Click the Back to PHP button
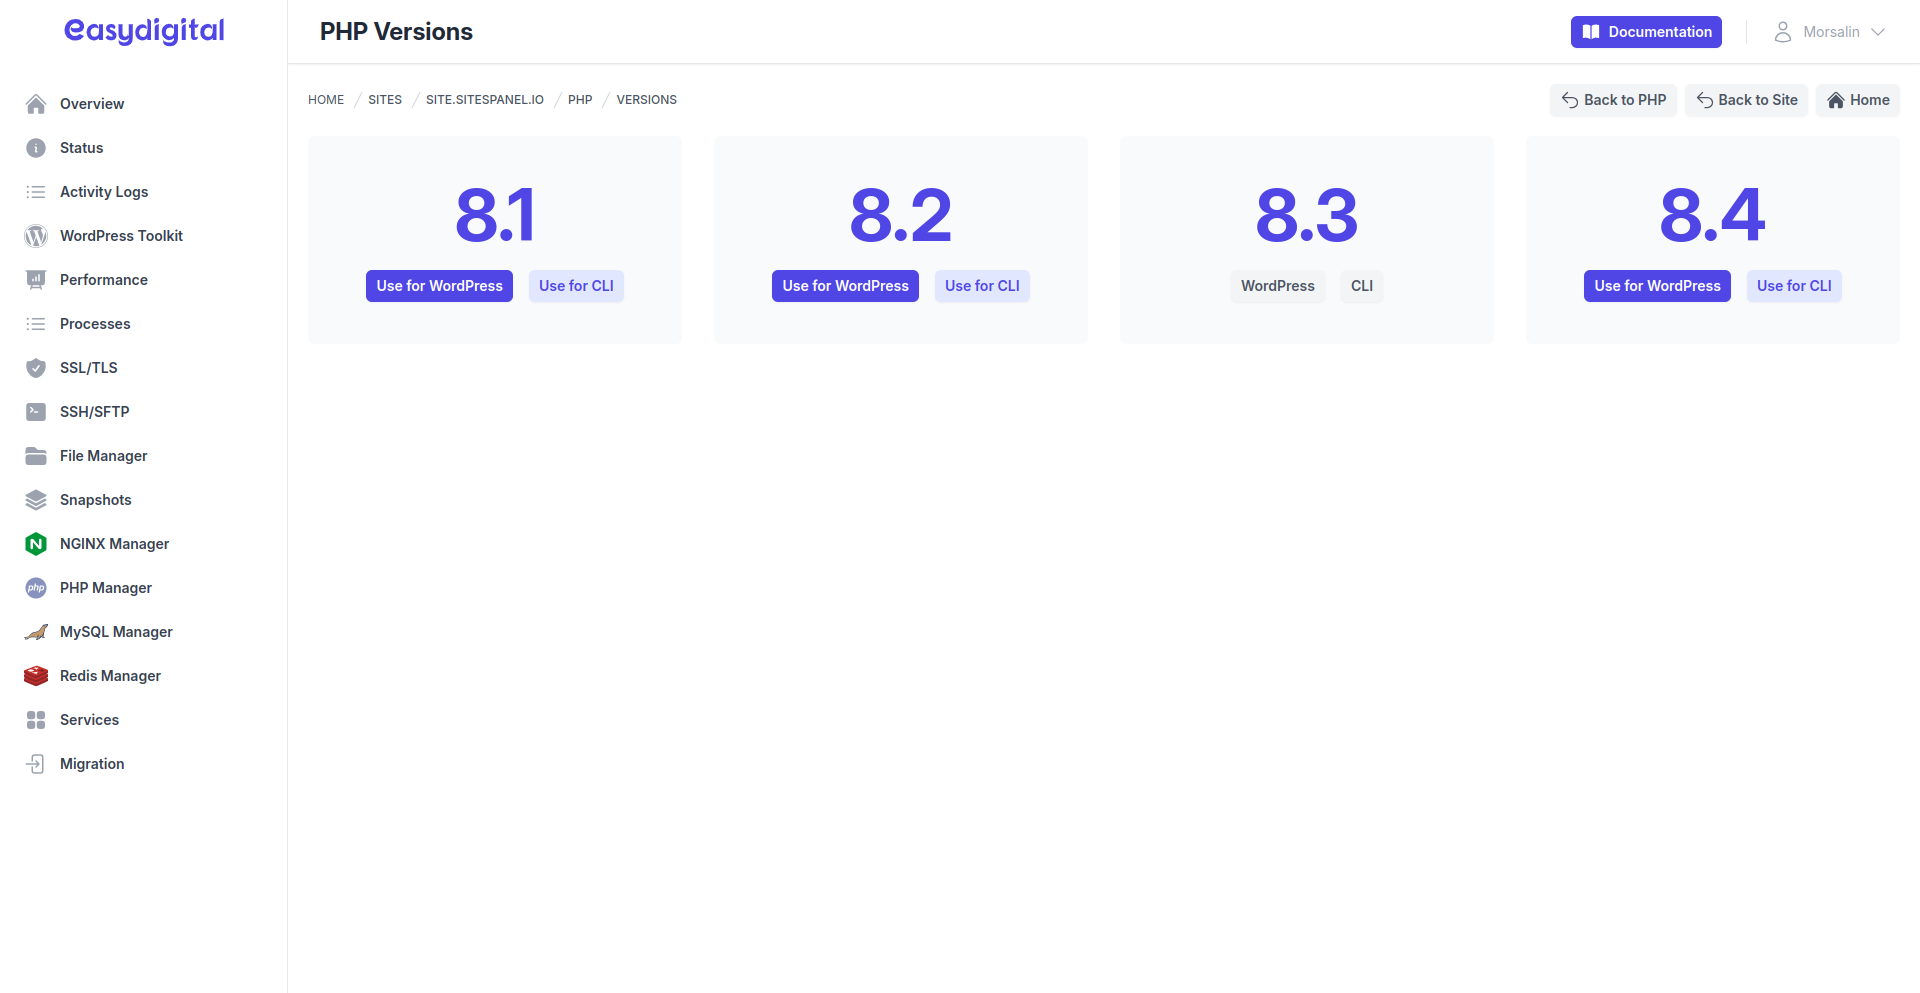This screenshot has height=993, width=1920. click(x=1613, y=100)
